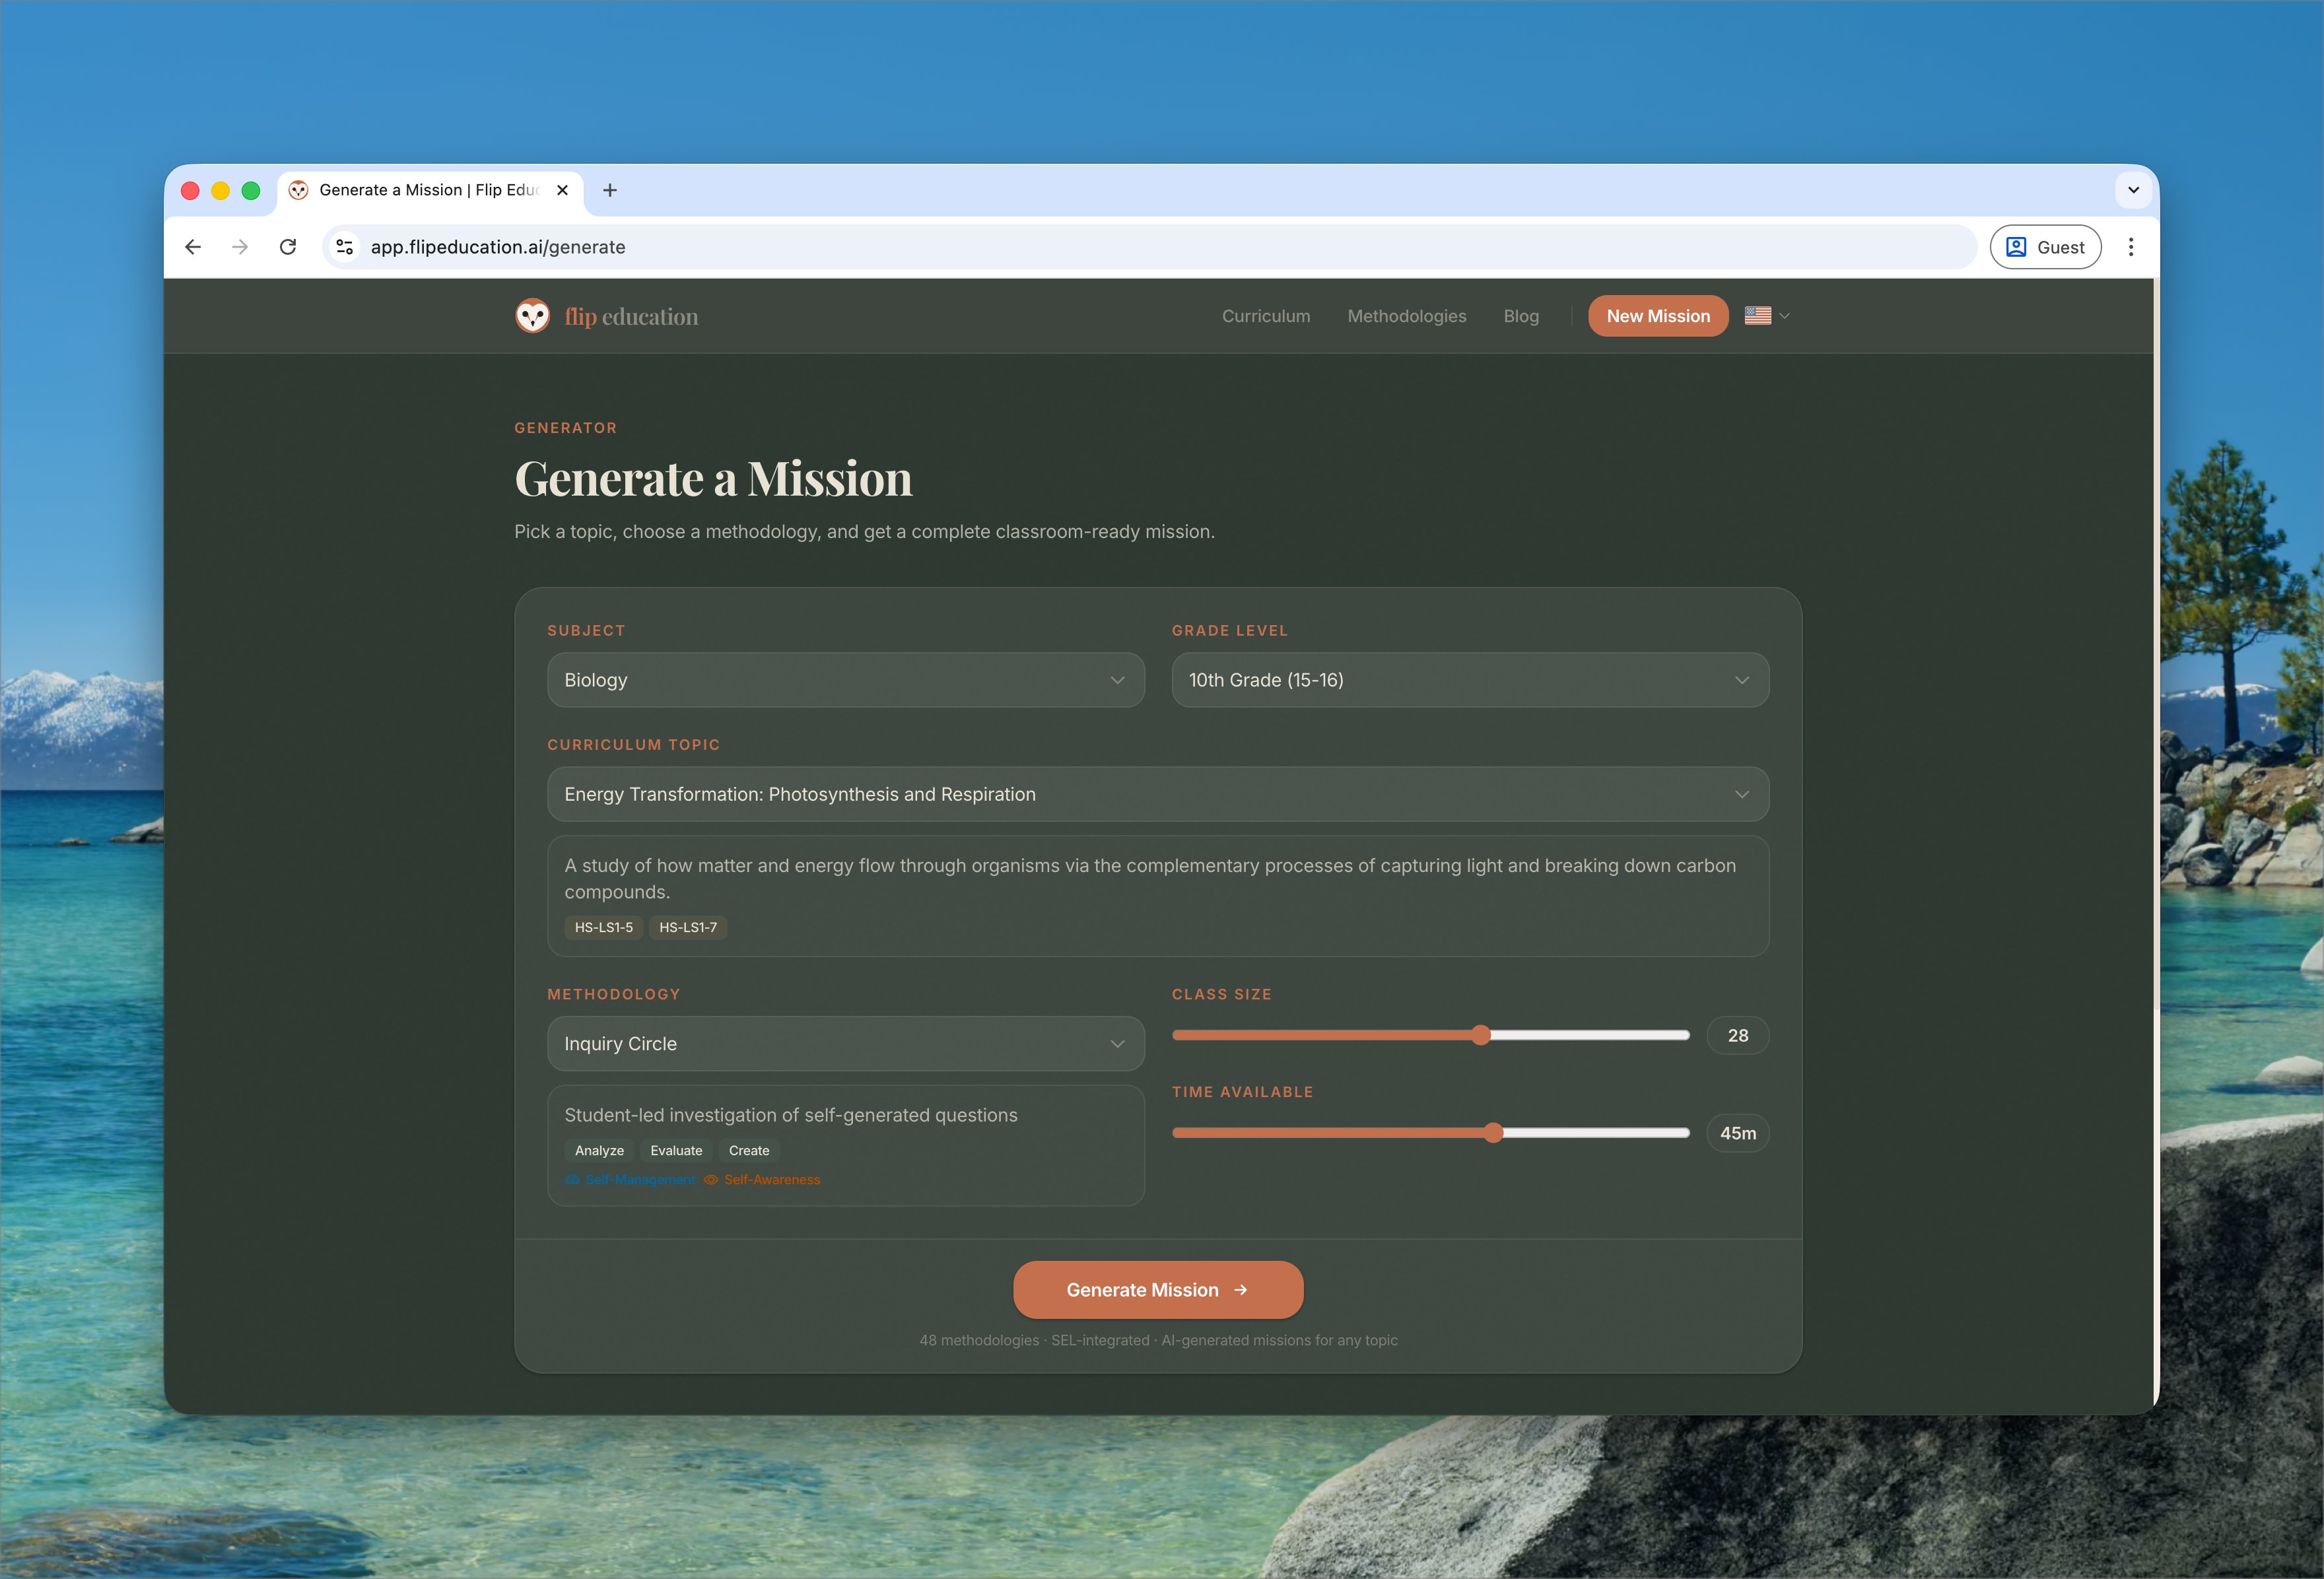Click the address bar URL field
Screen dimensions: 2324x1579
pos(1150,247)
